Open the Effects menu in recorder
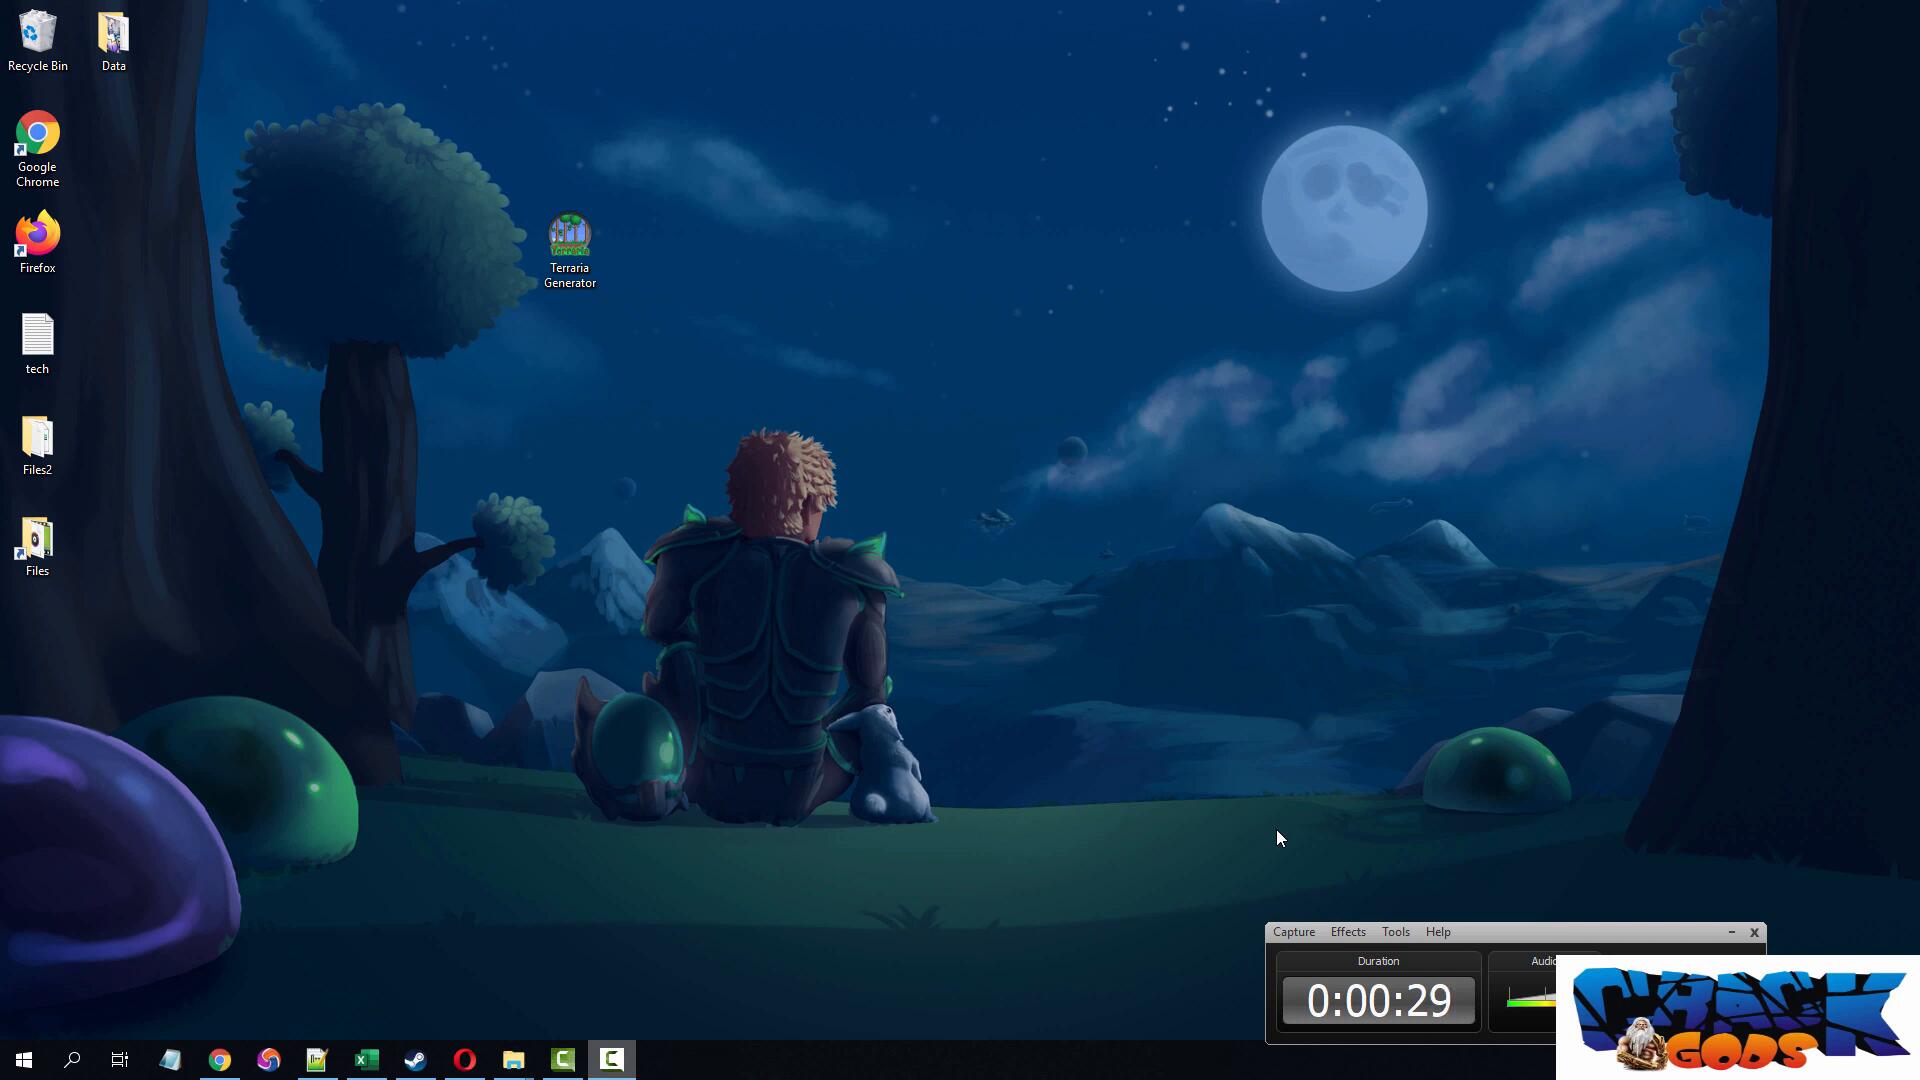Screen dimensions: 1920x1080 (1347, 932)
